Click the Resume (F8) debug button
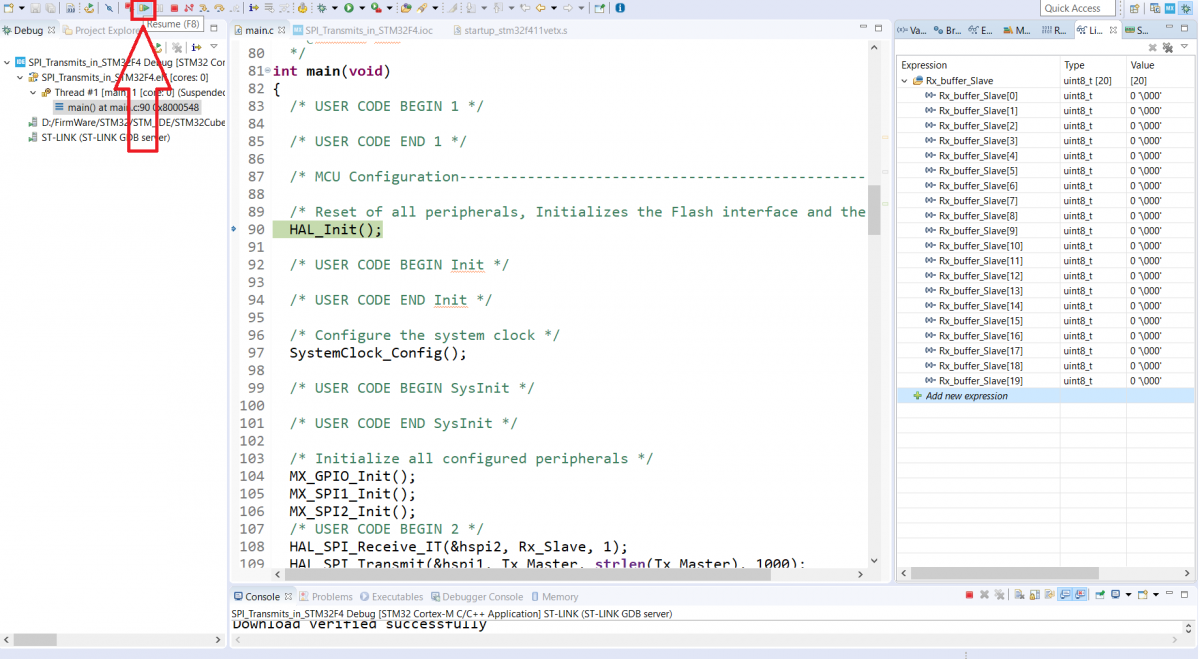 click(144, 8)
